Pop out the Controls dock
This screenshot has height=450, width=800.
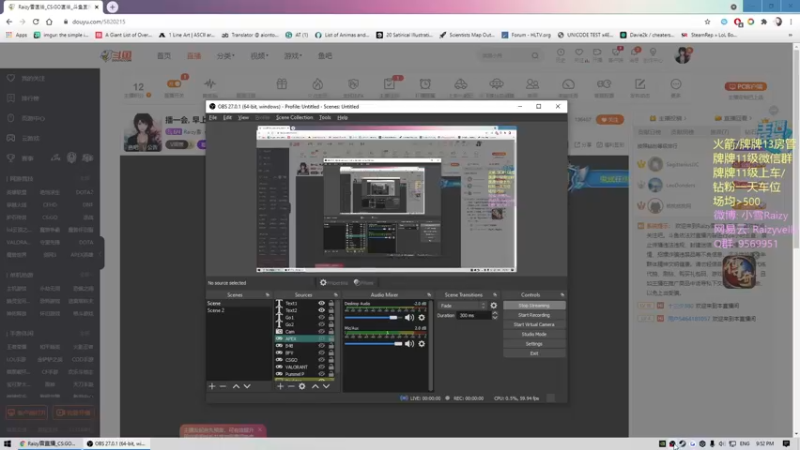(562, 295)
